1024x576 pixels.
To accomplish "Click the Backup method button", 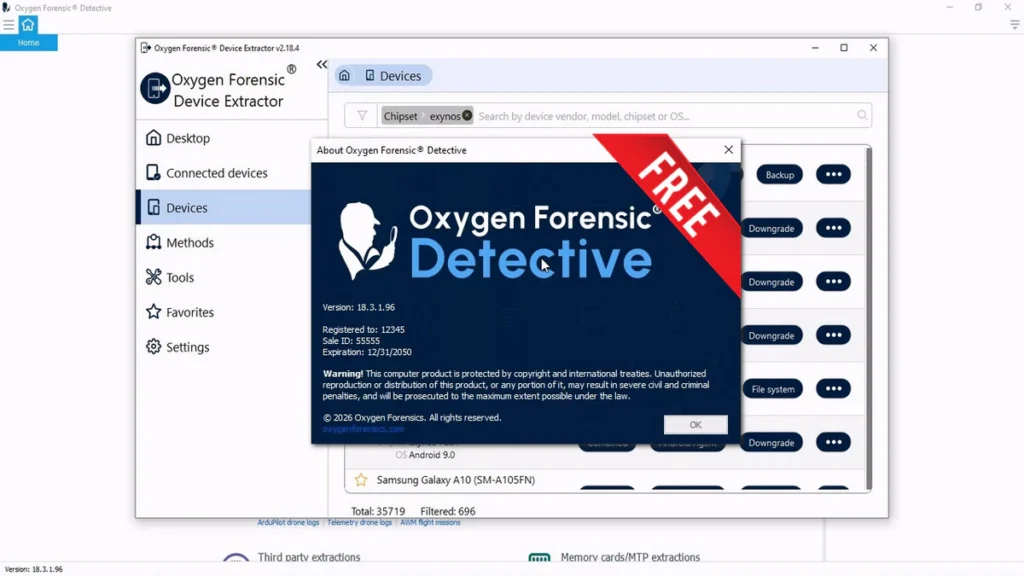I will [x=780, y=175].
